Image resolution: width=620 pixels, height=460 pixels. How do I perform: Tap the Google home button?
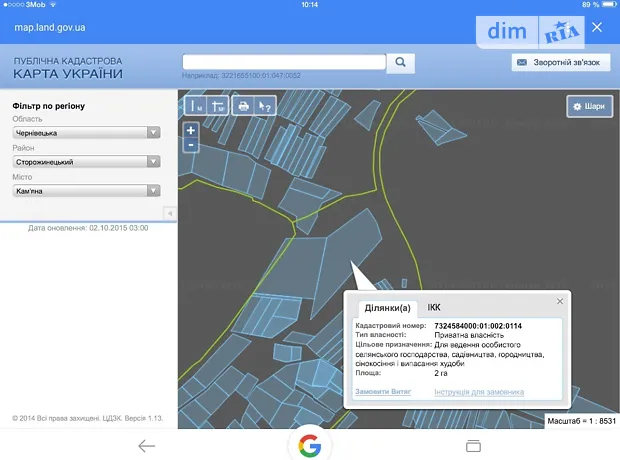[x=309, y=445]
